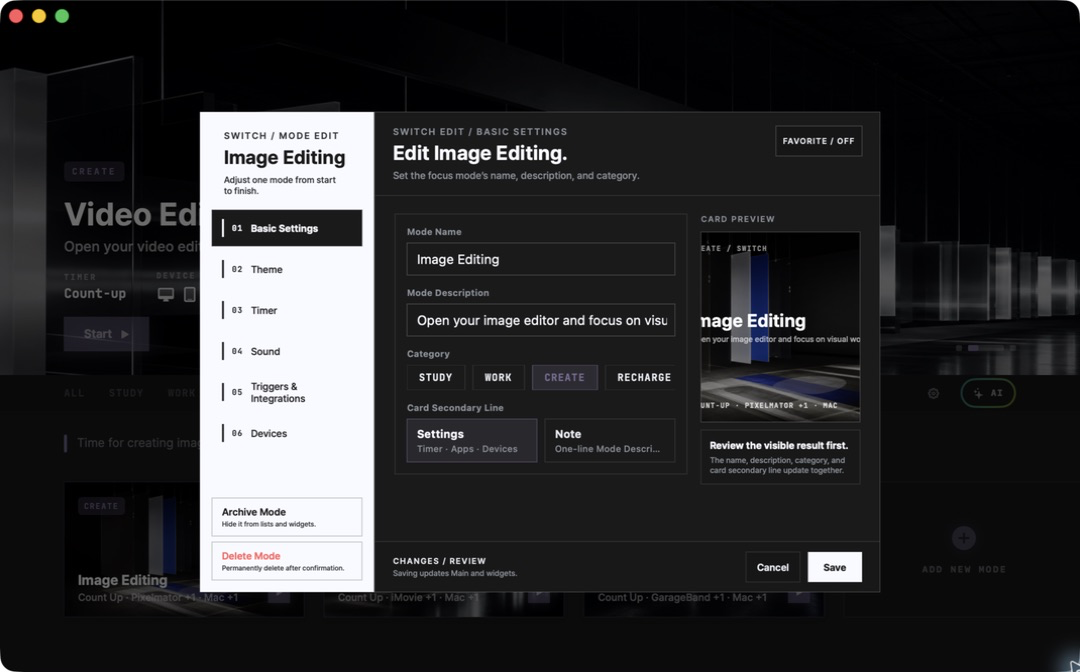1080x672 pixels.
Task: Open the Basic Settings step
Action: (287, 228)
